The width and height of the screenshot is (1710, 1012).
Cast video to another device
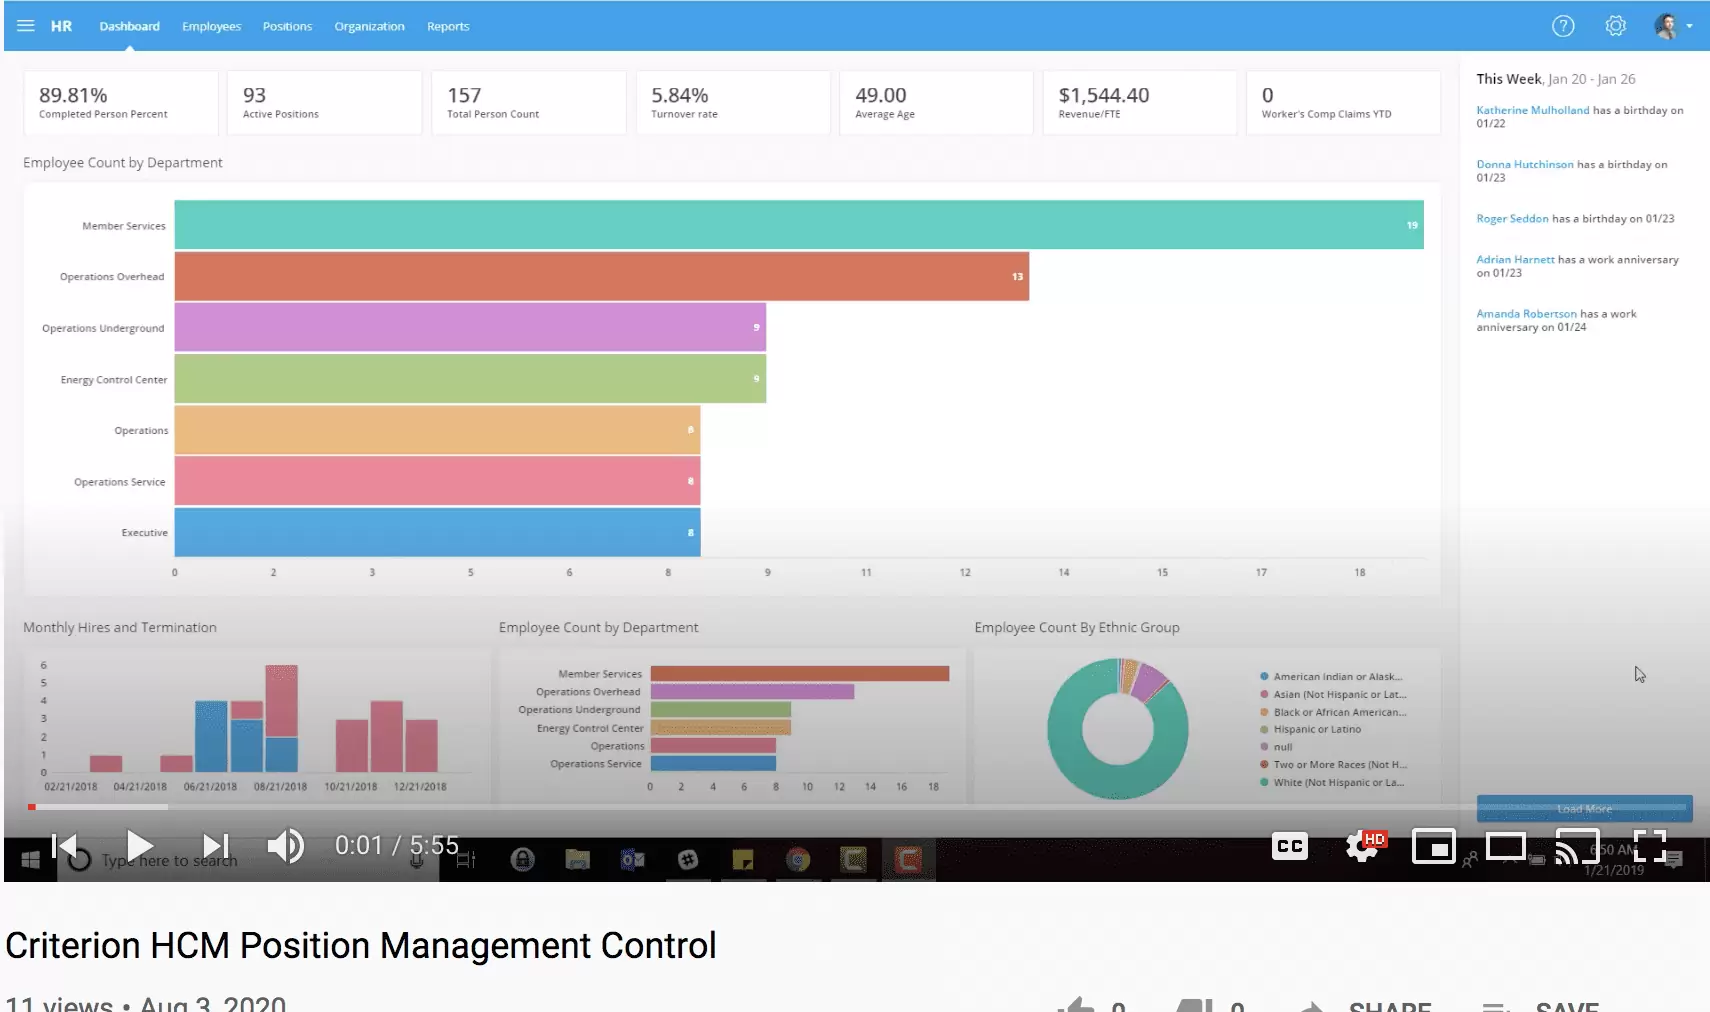[x=1577, y=847]
